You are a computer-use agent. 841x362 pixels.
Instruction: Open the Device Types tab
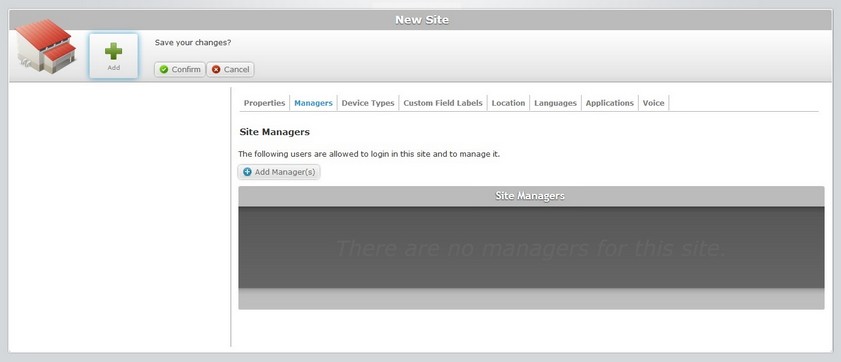click(x=368, y=103)
